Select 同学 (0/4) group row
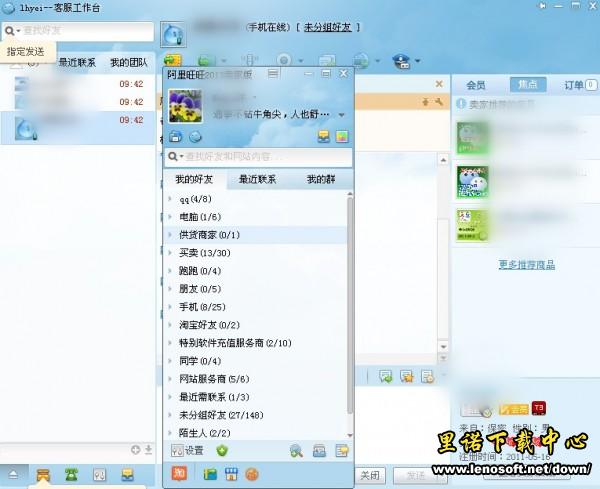600x489 pixels. click(255, 361)
